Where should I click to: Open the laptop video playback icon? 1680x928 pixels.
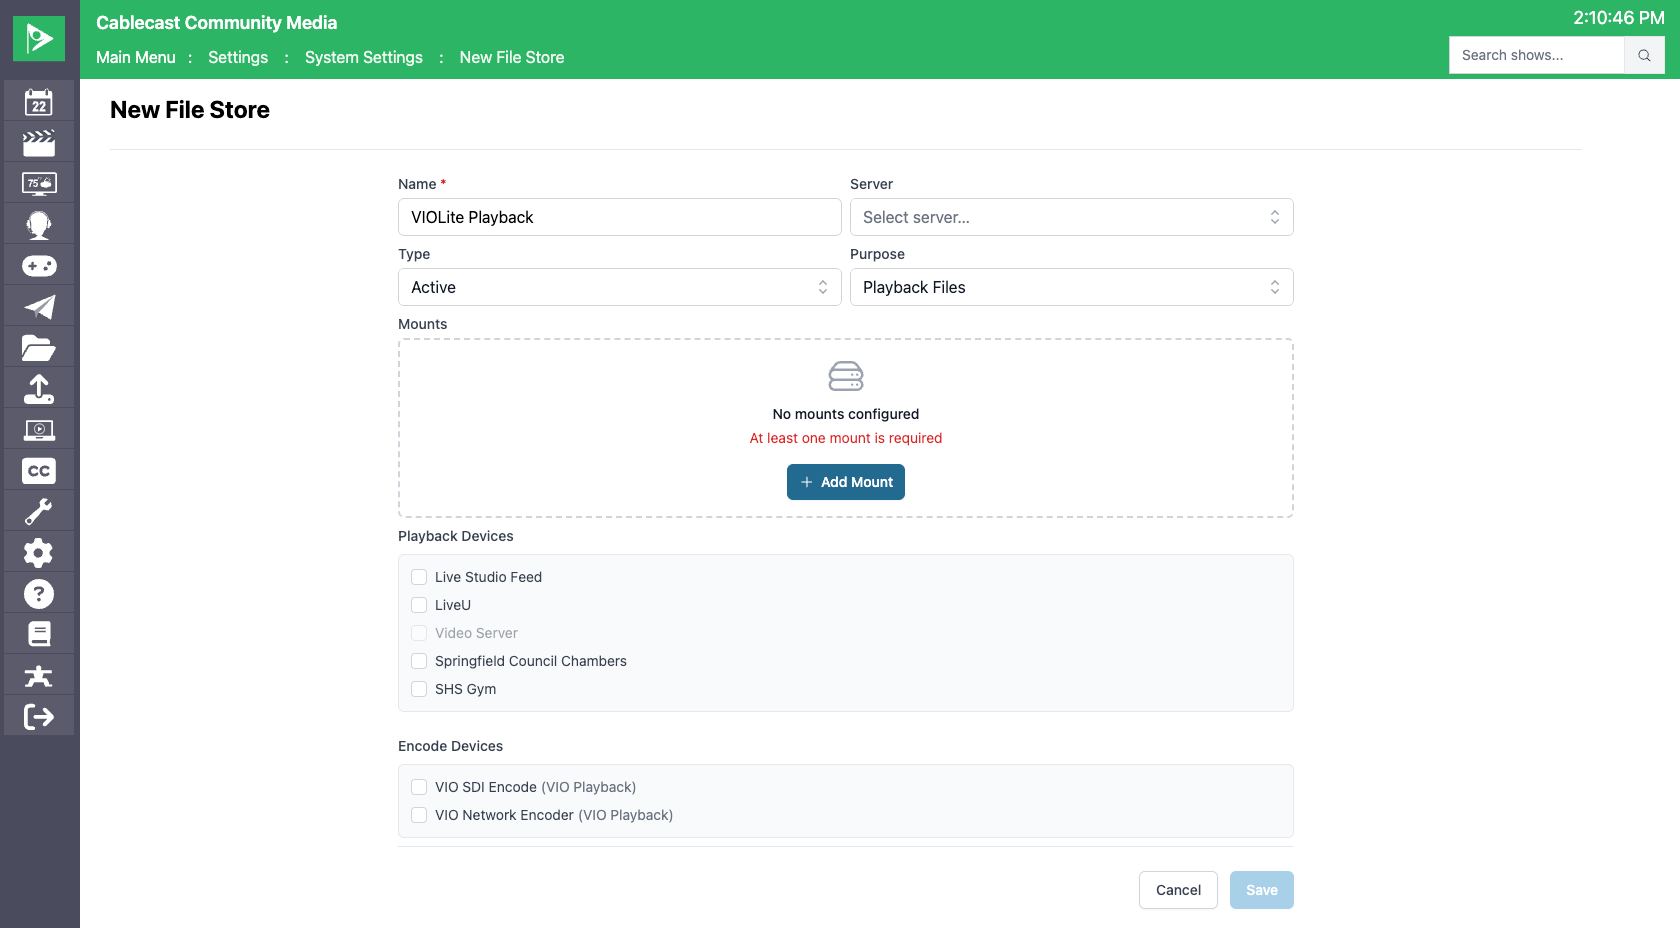tap(39, 430)
